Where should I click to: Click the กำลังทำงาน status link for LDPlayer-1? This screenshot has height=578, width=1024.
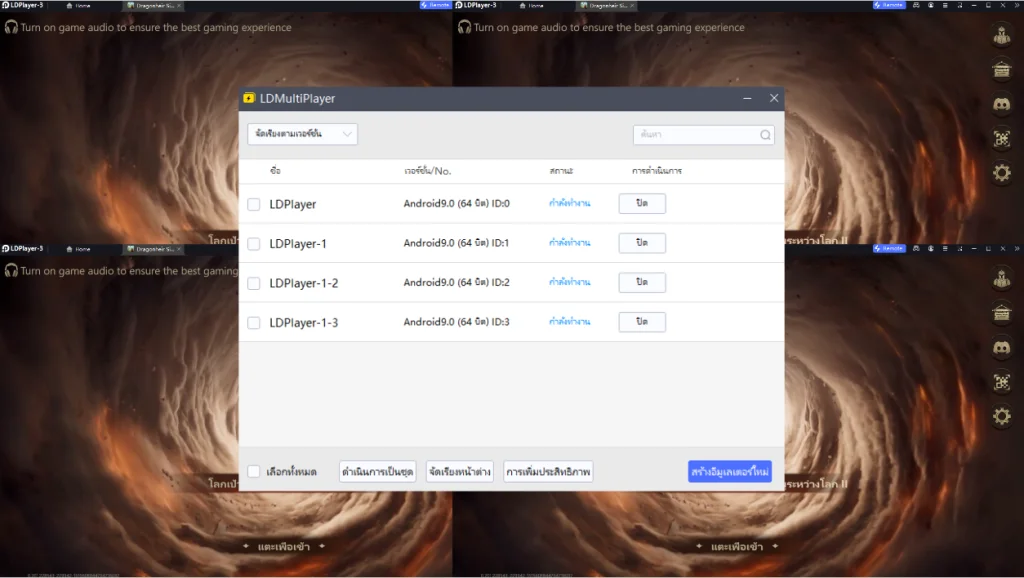tap(569, 242)
